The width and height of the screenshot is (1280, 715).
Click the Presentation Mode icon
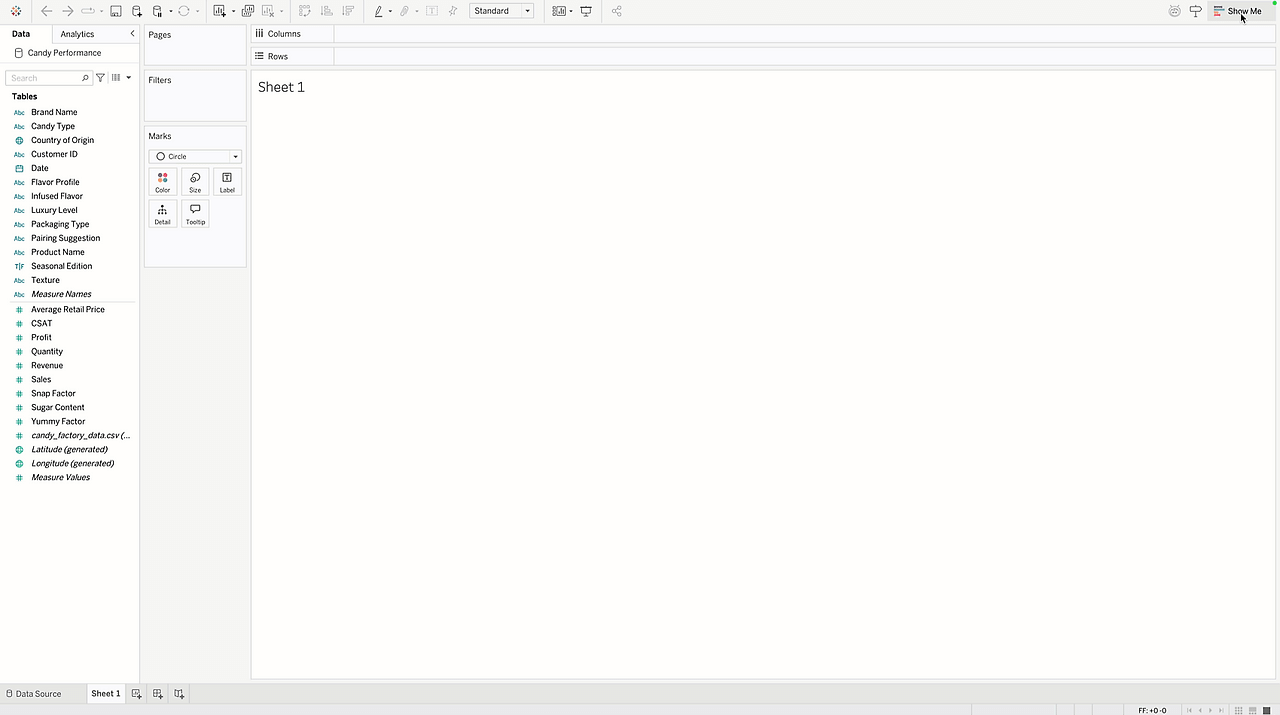(586, 11)
